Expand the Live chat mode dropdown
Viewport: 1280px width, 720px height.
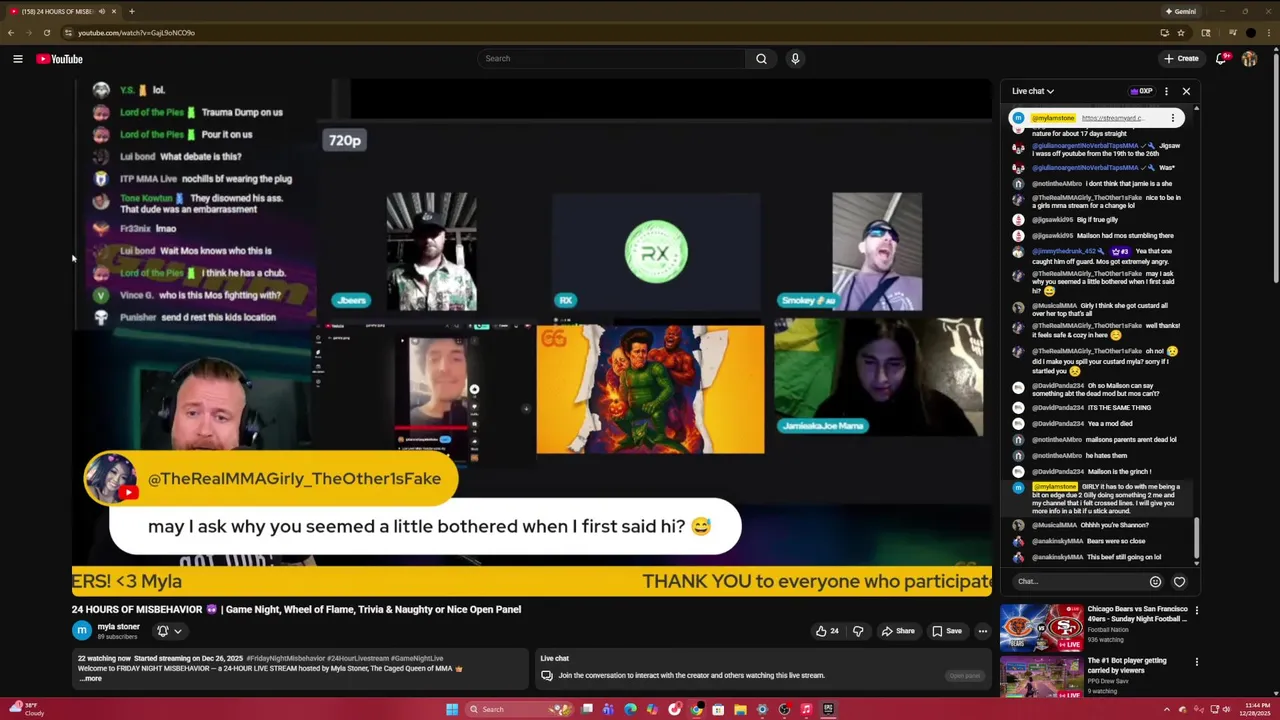coord(1033,91)
